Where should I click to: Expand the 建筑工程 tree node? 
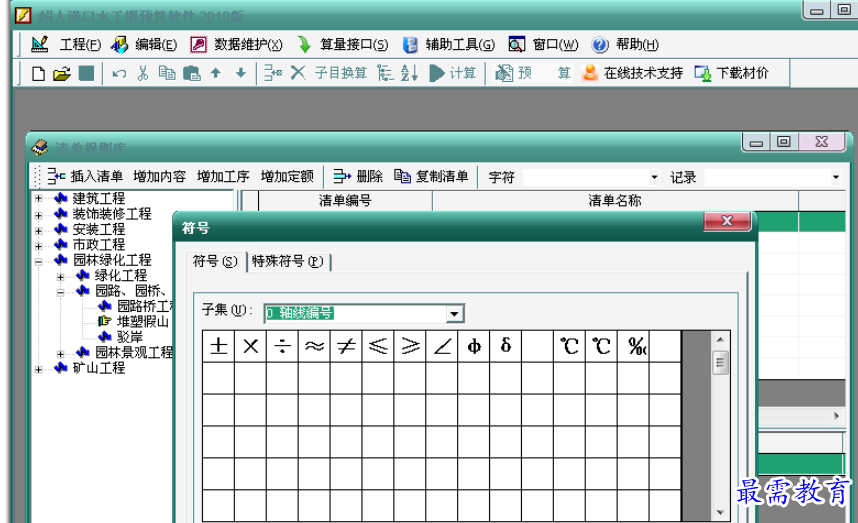click(38, 199)
